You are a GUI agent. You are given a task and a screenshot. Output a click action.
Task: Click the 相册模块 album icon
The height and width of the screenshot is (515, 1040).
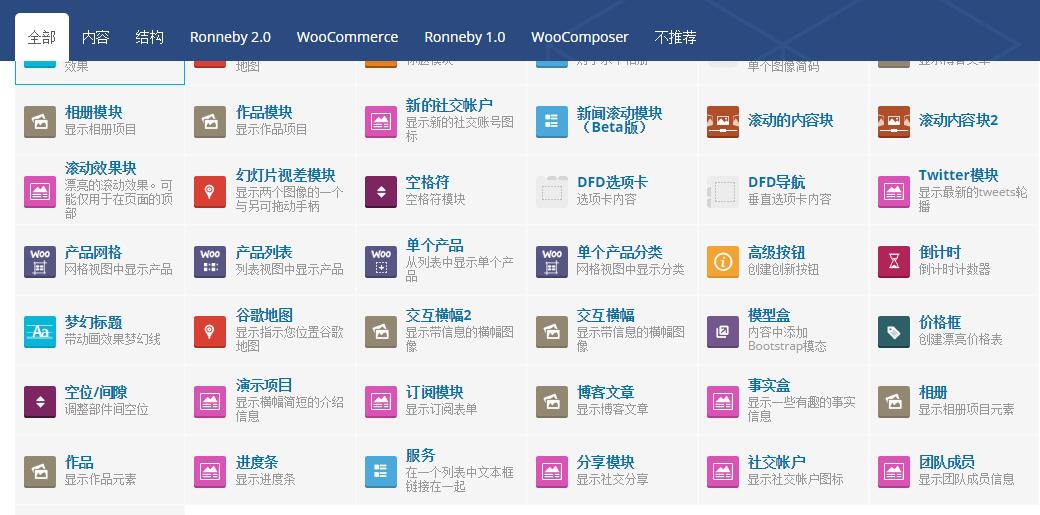coord(40,122)
